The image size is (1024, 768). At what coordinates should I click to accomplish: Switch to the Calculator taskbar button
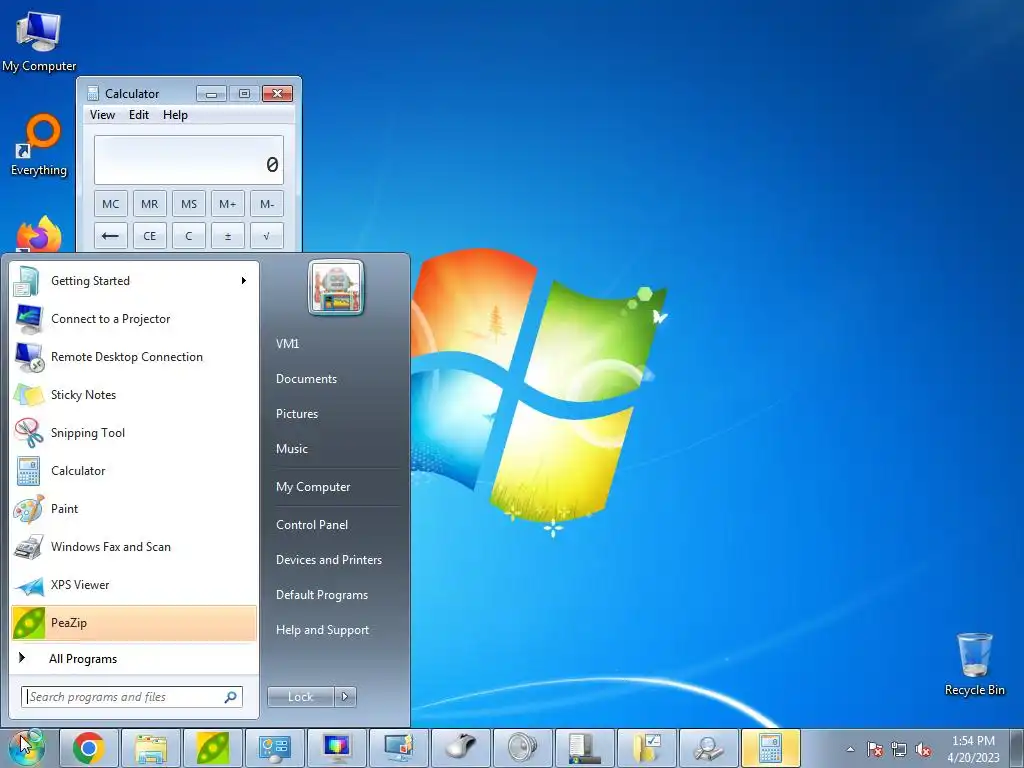771,748
